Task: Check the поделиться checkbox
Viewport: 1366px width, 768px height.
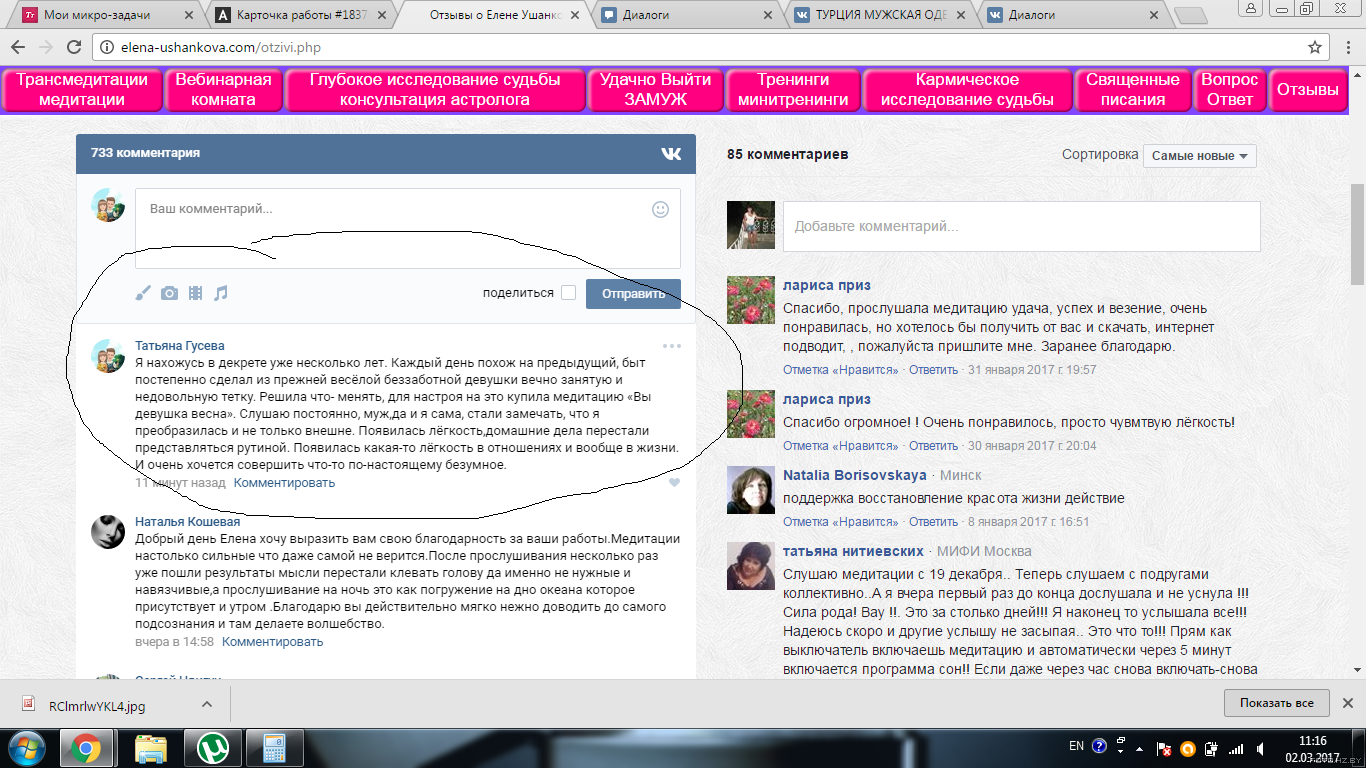Action: tap(568, 293)
